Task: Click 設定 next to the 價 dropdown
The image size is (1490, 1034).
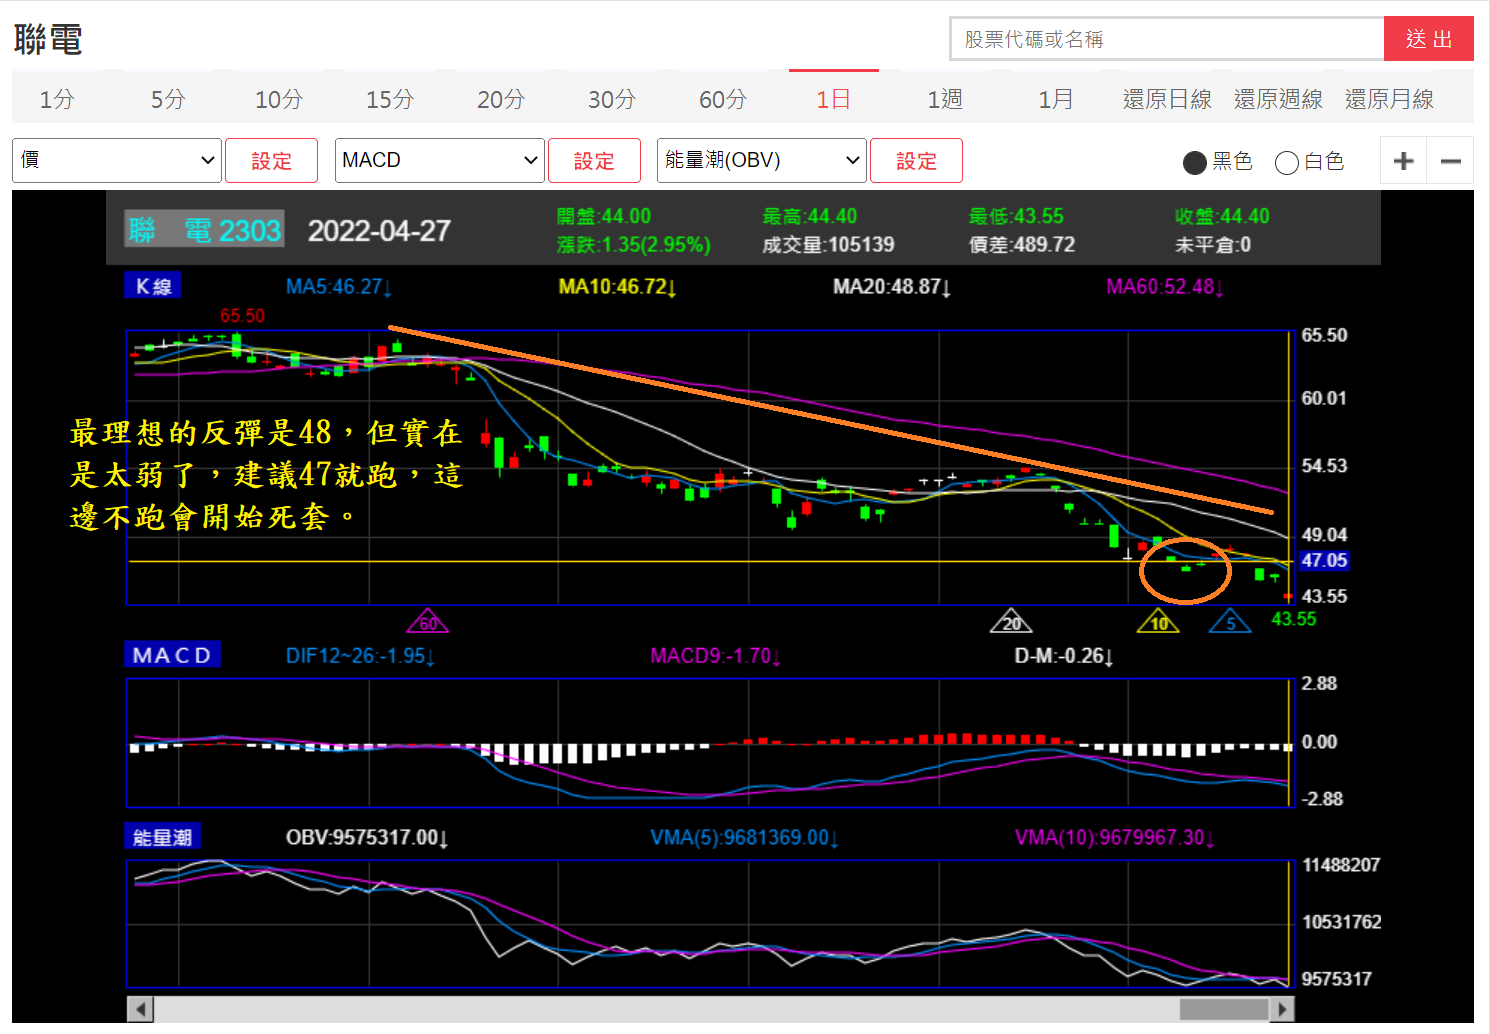Action: point(271,160)
